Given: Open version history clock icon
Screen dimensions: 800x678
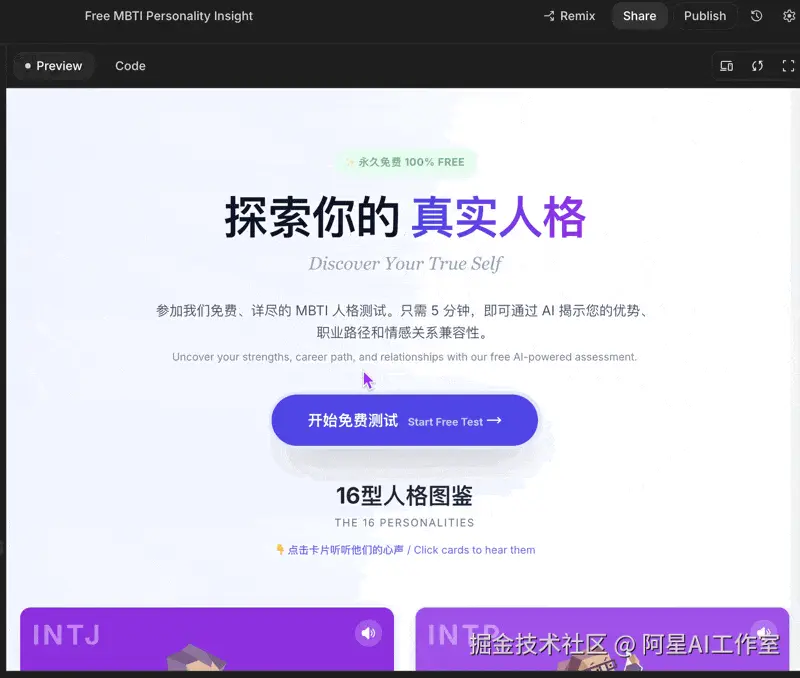Looking at the screenshot, I should [x=756, y=16].
